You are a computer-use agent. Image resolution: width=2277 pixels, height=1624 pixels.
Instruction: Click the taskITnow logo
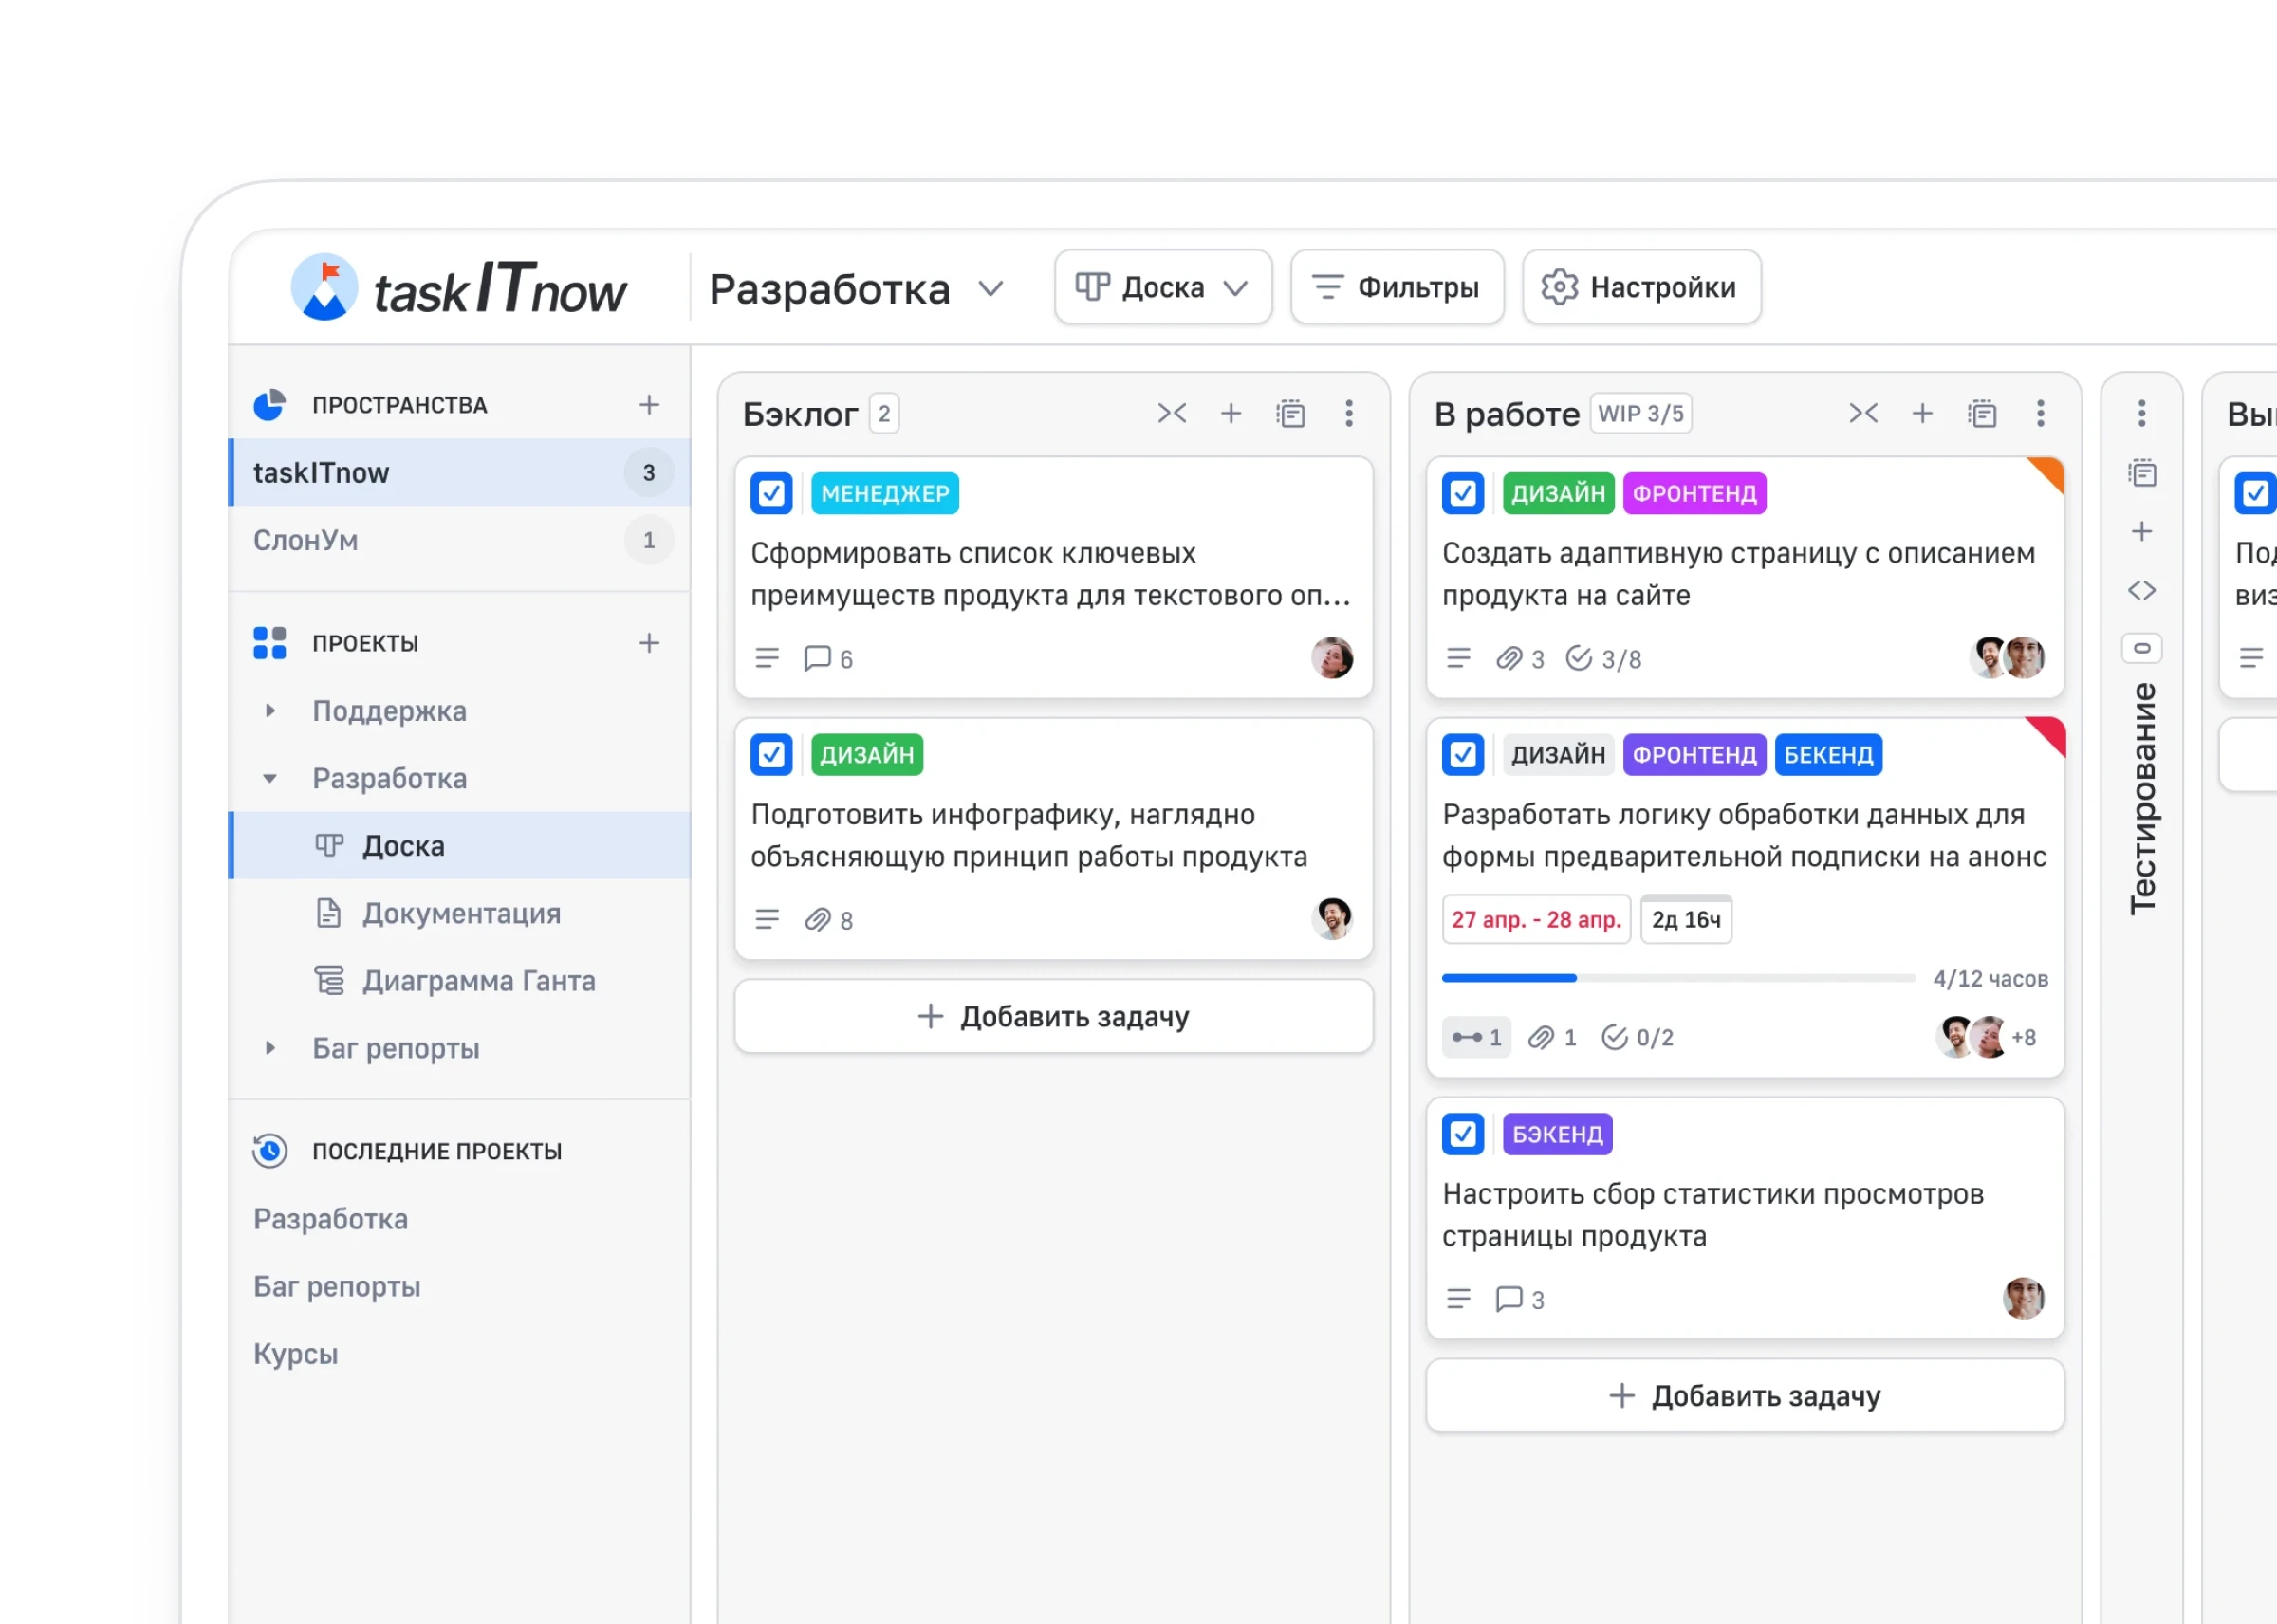pyautogui.click(x=459, y=289)
